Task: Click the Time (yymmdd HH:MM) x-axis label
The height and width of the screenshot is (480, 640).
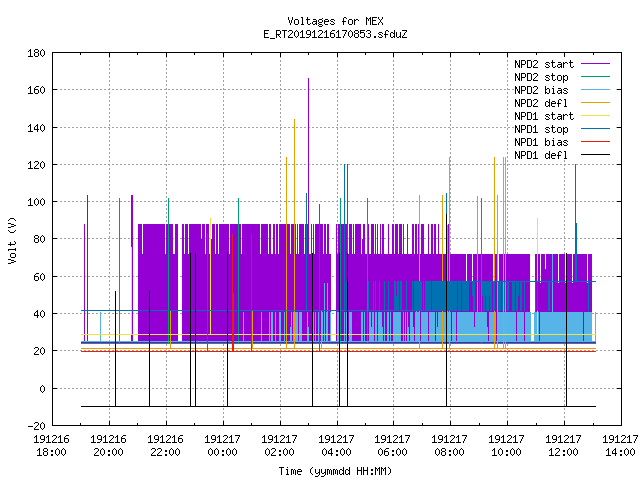Action: click(x=335, y=471)
